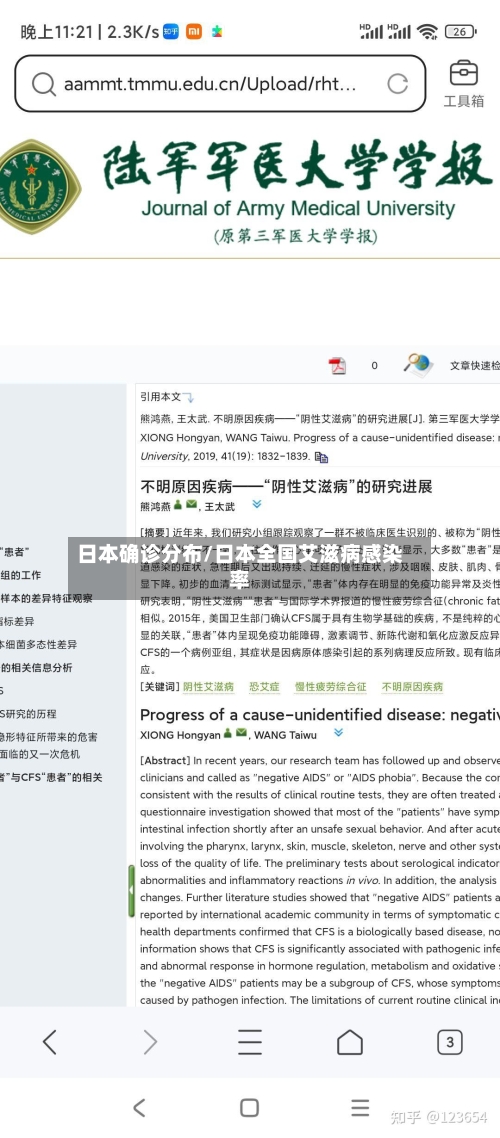
Task: Open the browser hamburger menu
Action: tap(250, 1042)
